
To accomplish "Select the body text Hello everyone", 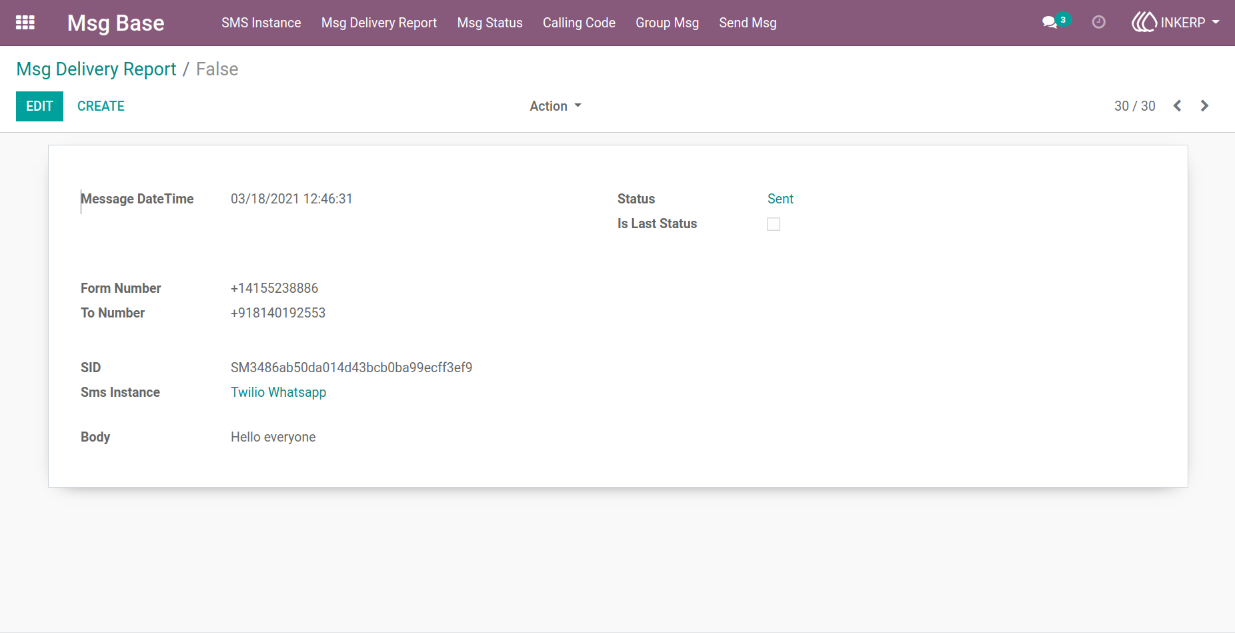I will tap(273, 437).
